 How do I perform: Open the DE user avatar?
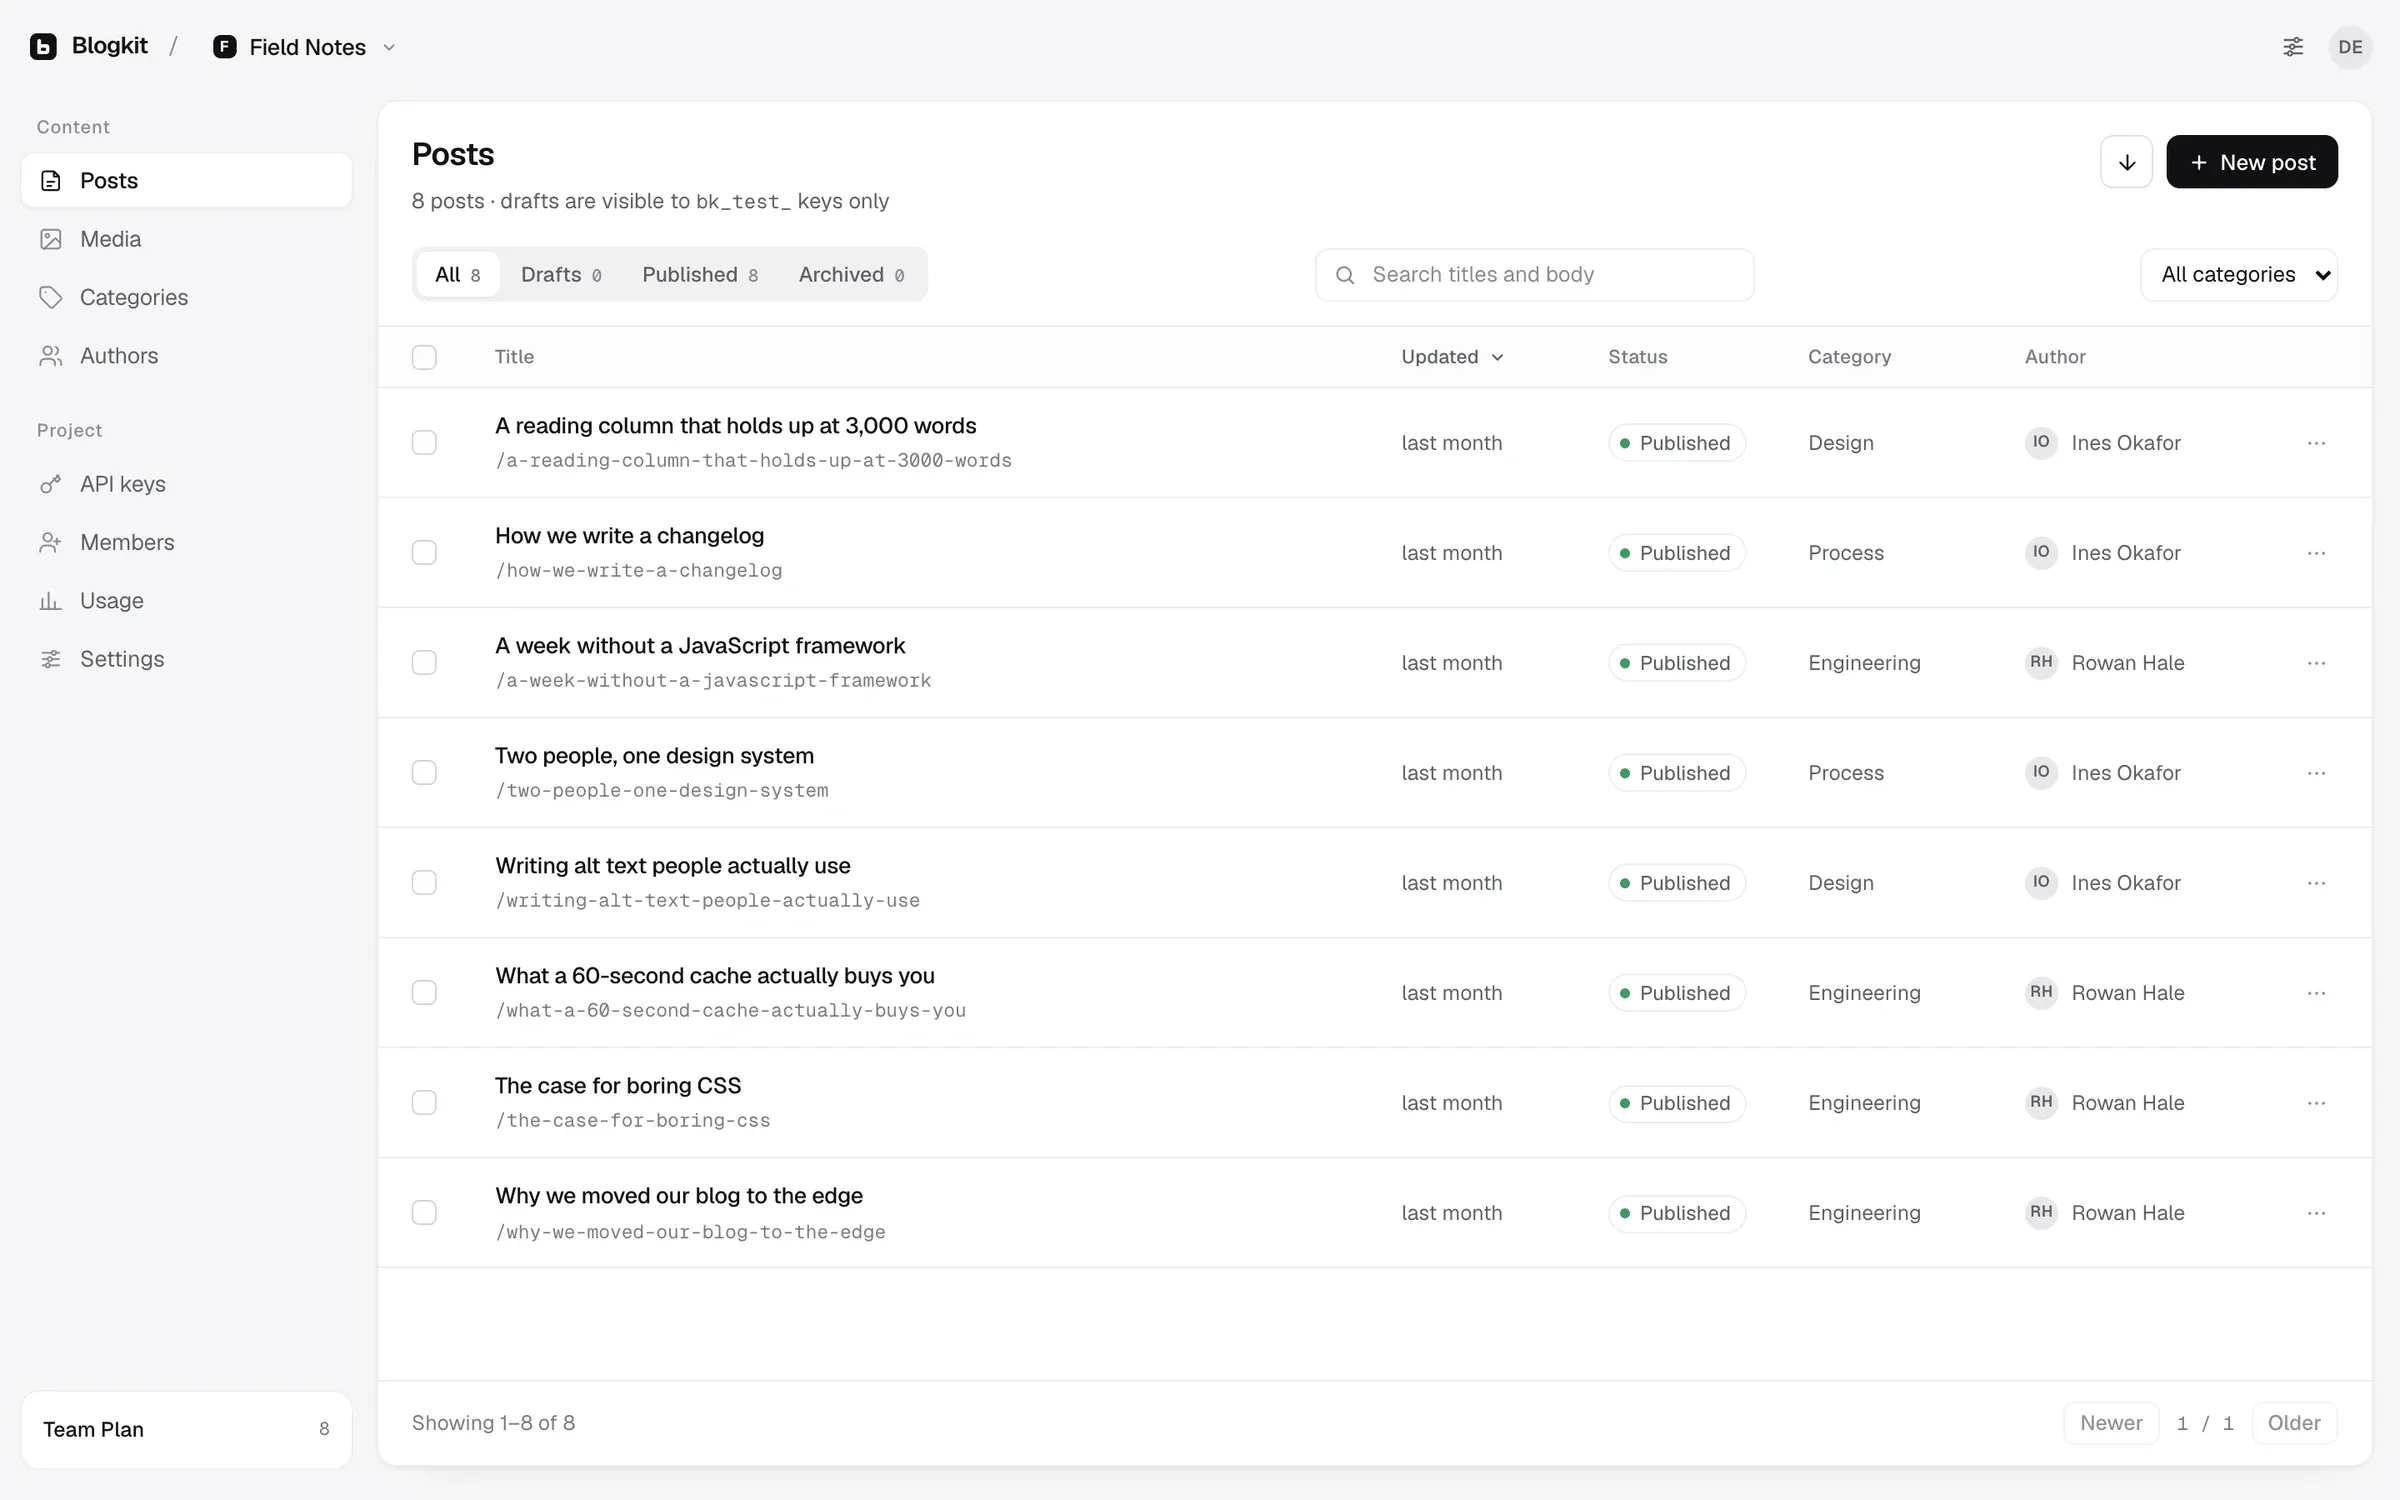(2350, 47)
